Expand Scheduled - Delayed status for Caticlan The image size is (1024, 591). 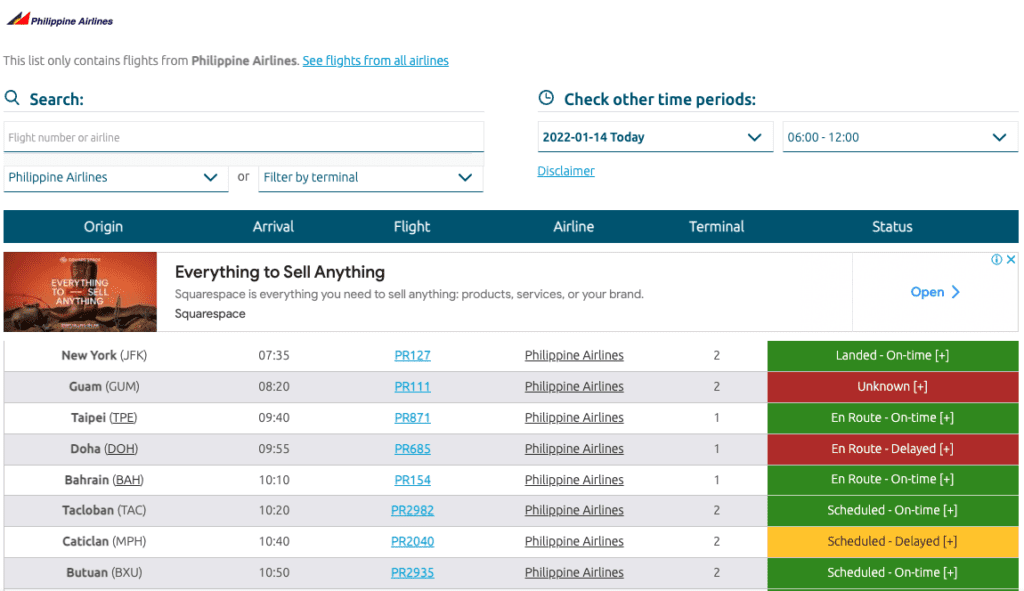click(893, 541)
